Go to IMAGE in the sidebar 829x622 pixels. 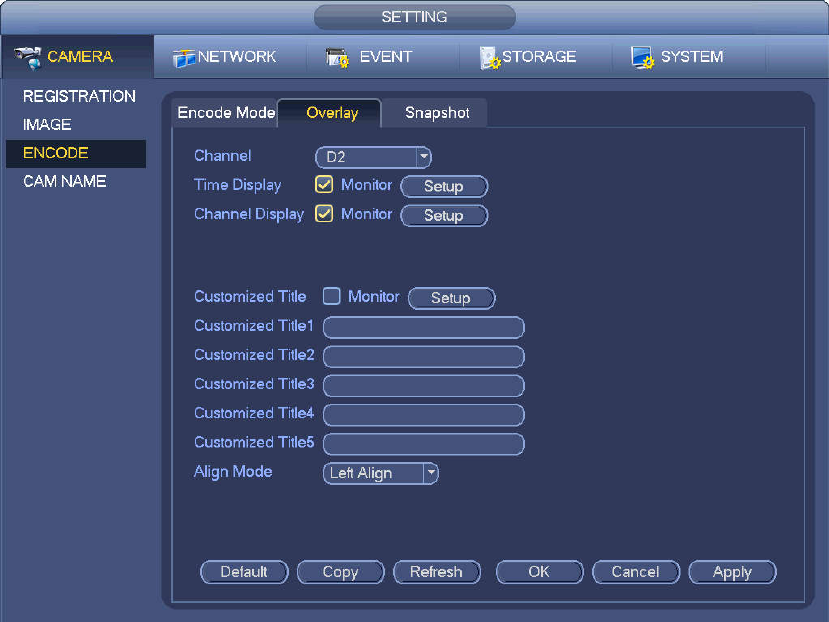(47, 125)
